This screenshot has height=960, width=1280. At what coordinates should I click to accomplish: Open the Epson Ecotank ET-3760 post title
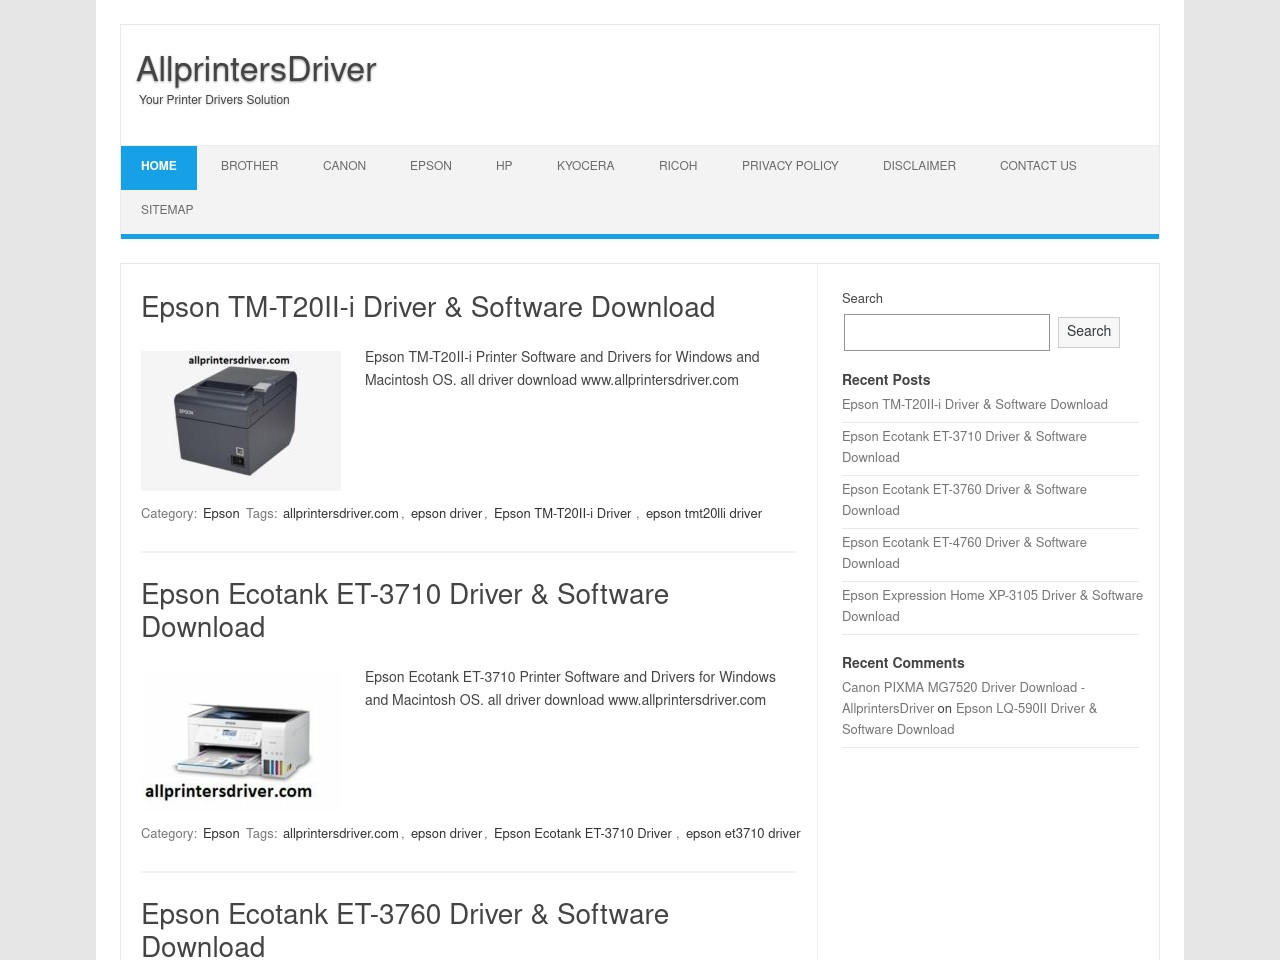[405, 930]
